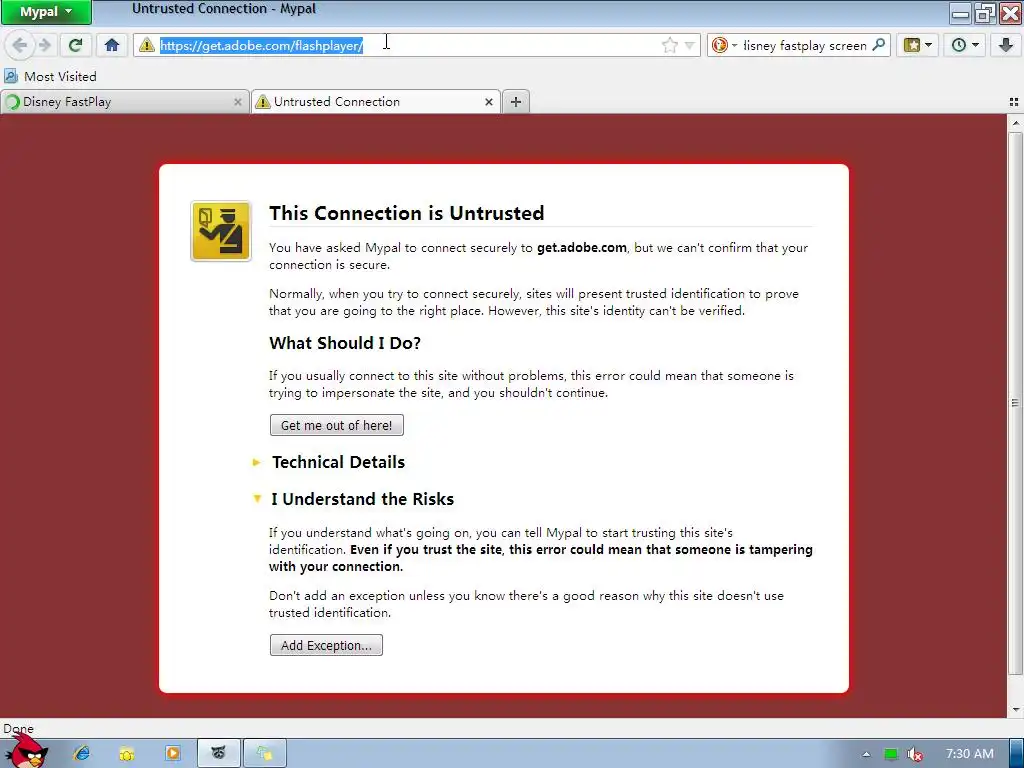Open the home page via house icon
Image resolution: width=1024 pixels, height=768 pixels.
(112, 45)
